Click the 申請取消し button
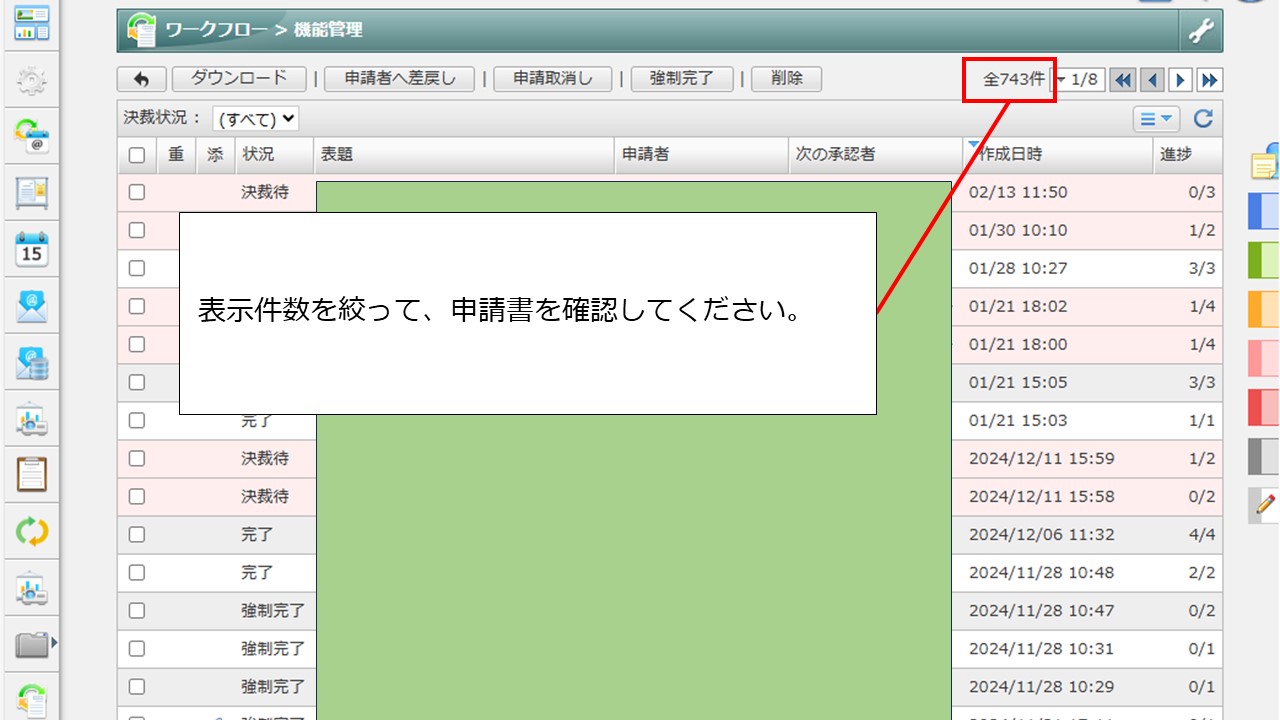Viewport: 1280px width, 720px height. (552, 79)
